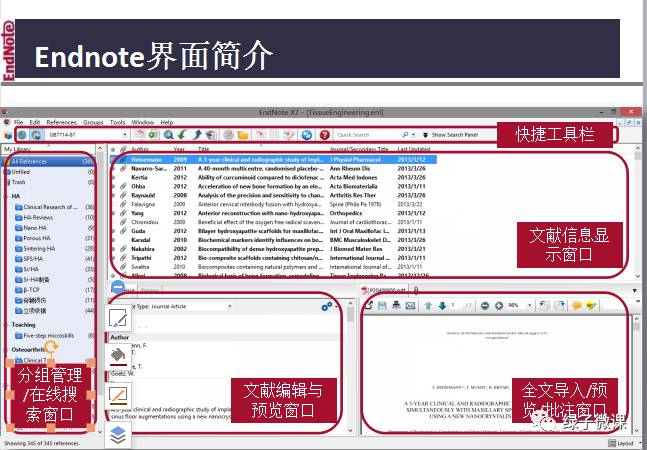The image size is (647, 450).
Task: Click the Copy to Local Library icon
Action: pyautogui.click(x=139, y=134)
